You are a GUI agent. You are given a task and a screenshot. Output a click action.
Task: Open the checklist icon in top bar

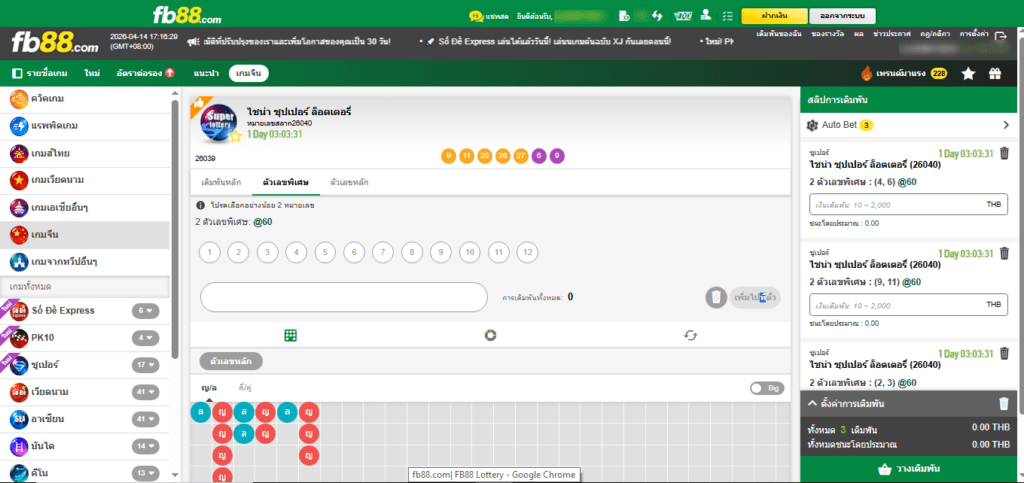click(728, 15)
